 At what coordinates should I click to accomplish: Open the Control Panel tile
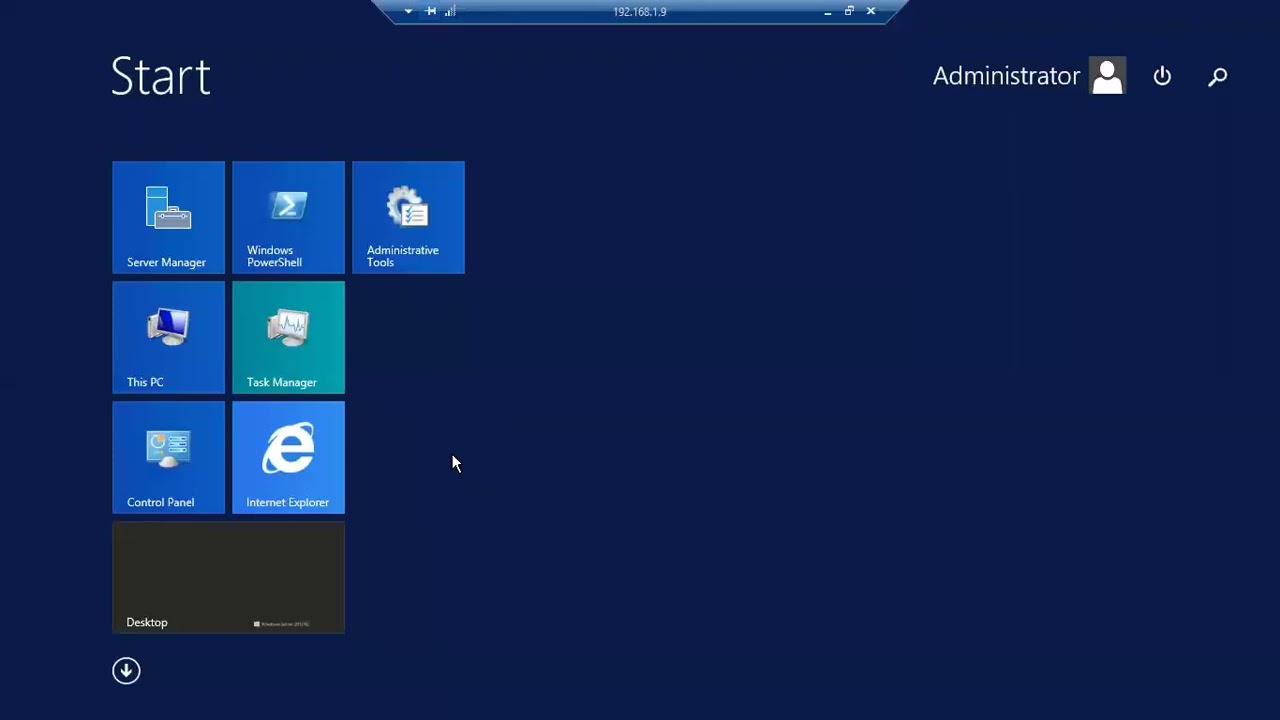pos(168,457)
